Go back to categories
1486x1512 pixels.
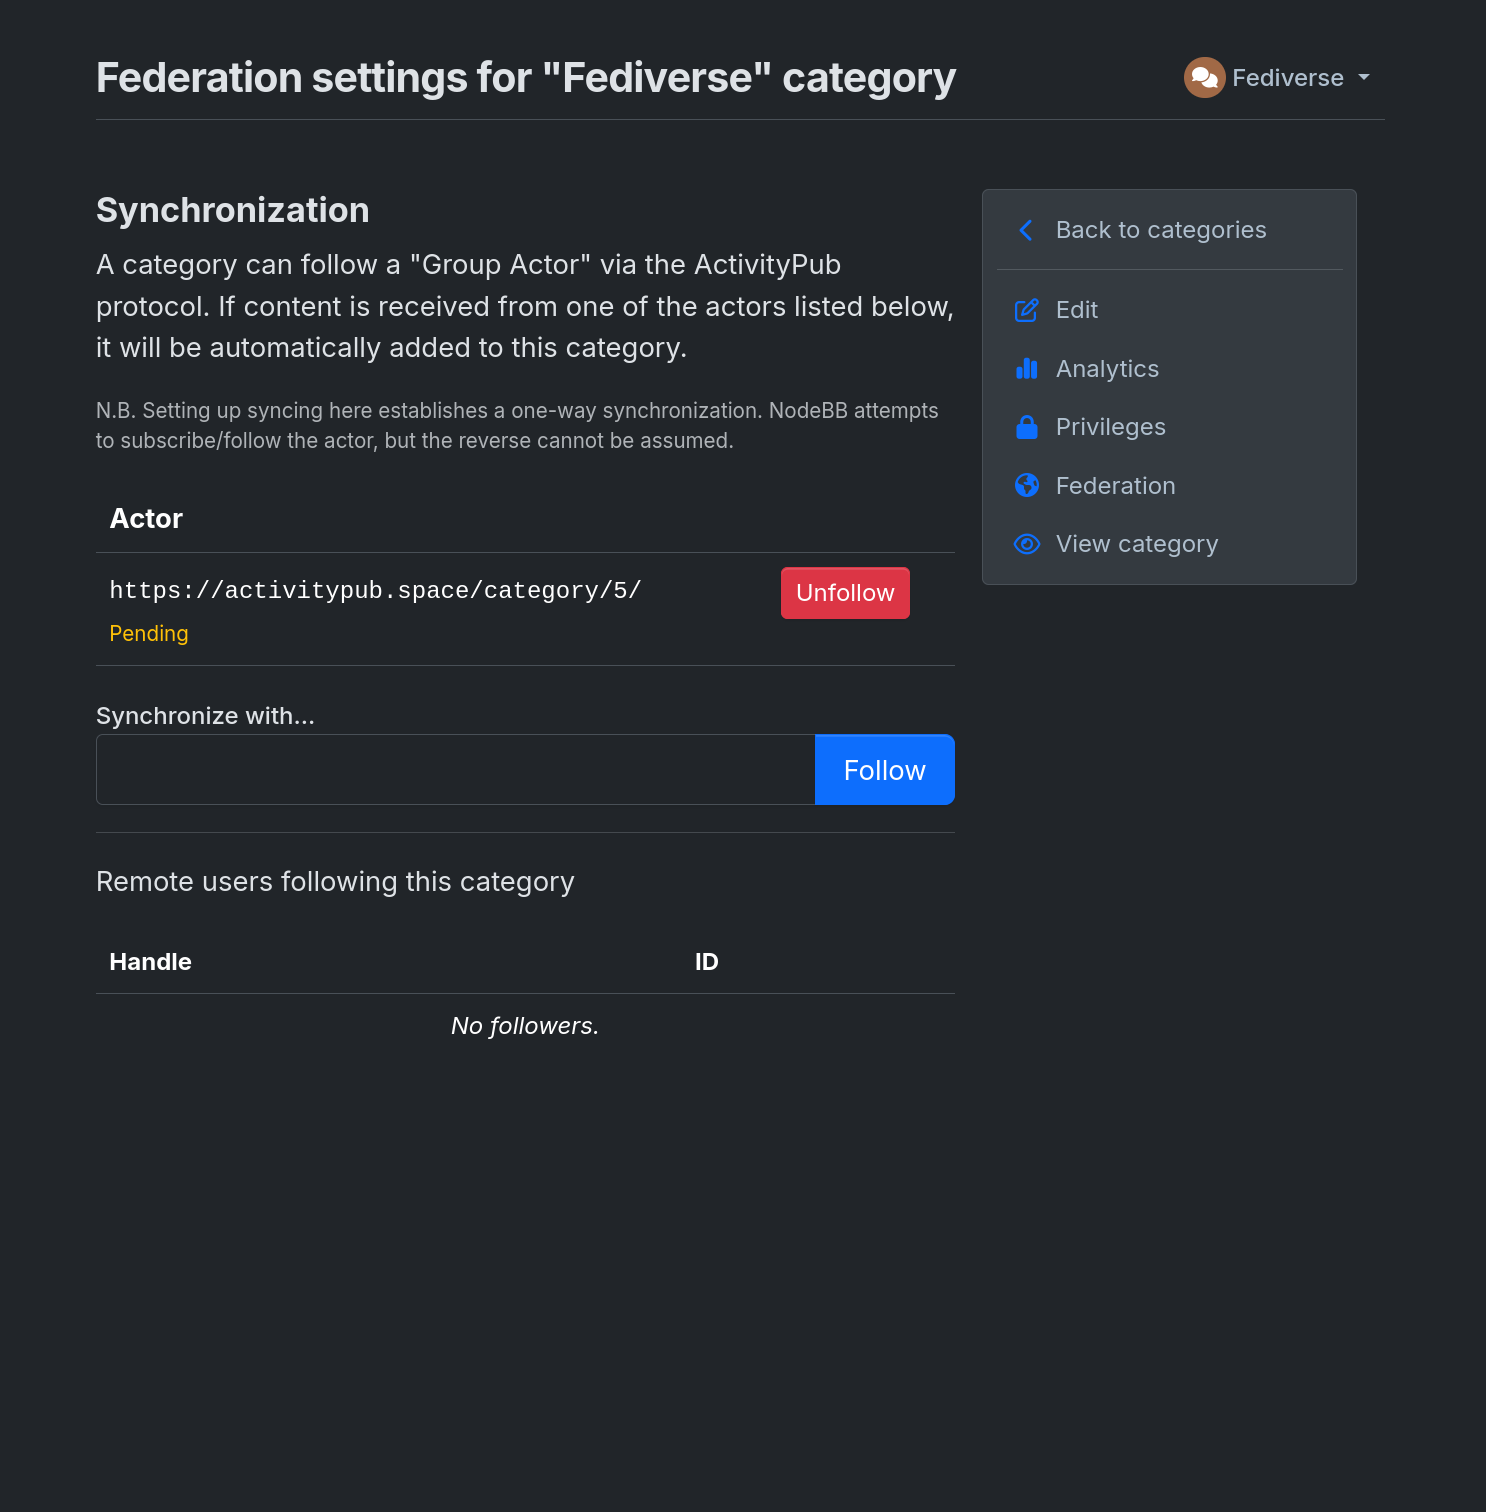click(x=1160, y=230)
